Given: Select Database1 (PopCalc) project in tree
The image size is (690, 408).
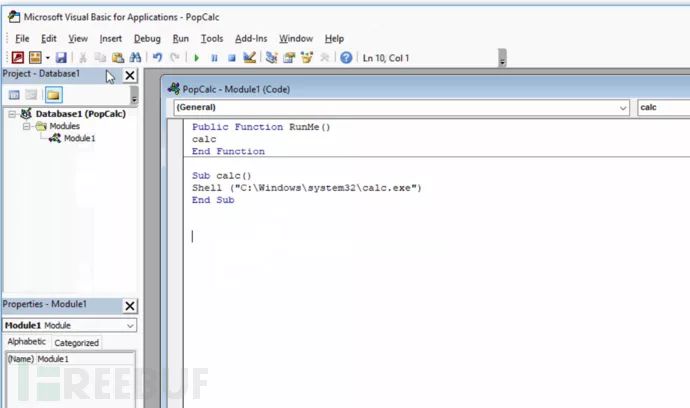Looking at the screenshot, I should click(81, 114).
